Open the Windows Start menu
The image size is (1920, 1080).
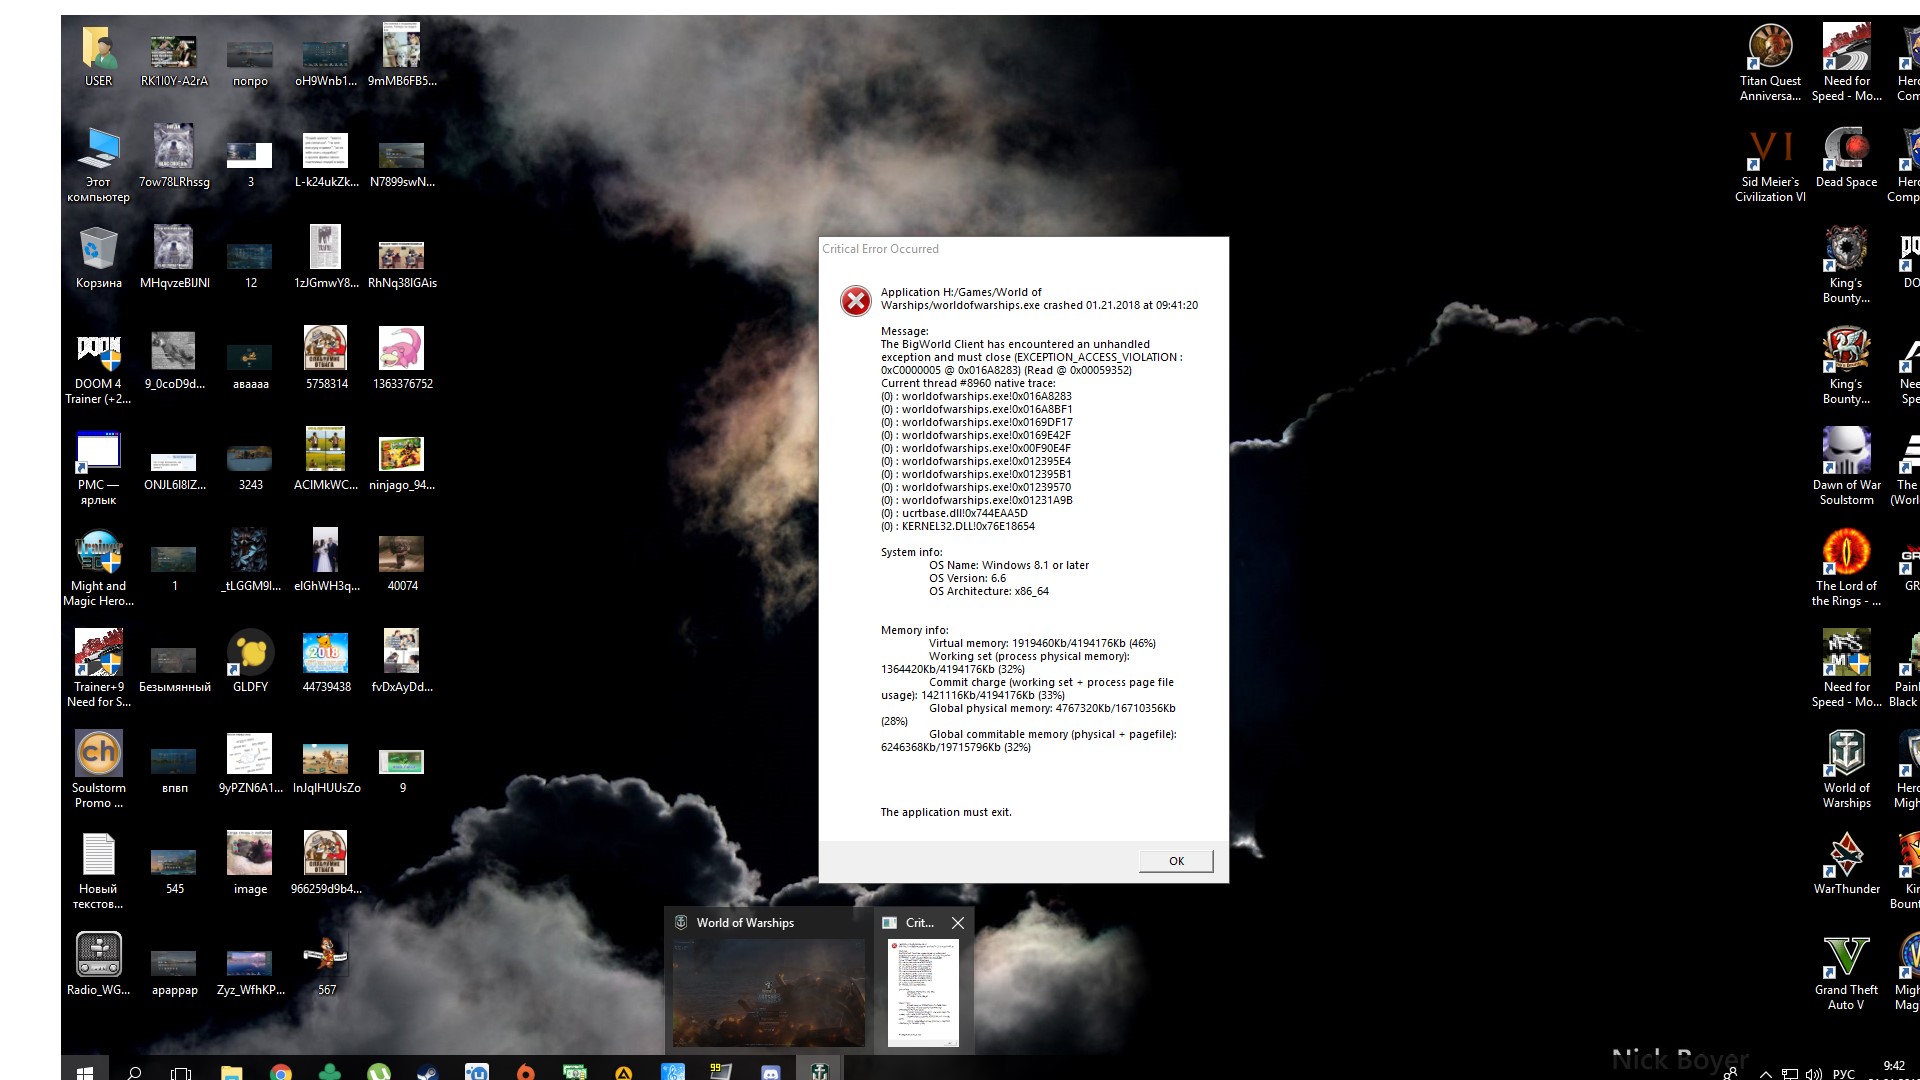pyautogui.click(x=85, y=1073)
